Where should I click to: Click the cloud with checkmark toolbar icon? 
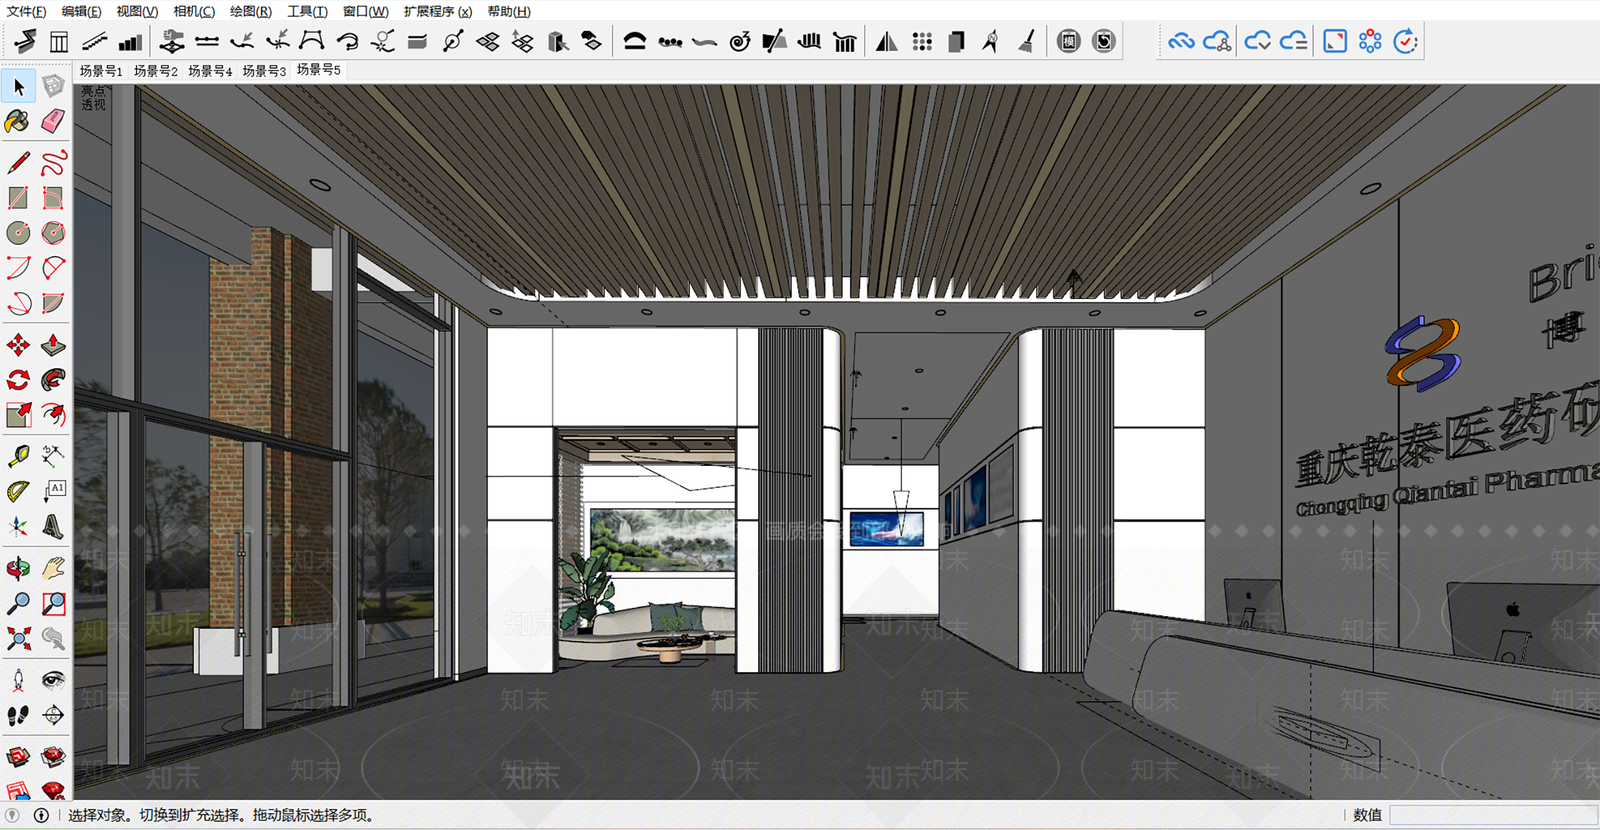coord(1258,41)
